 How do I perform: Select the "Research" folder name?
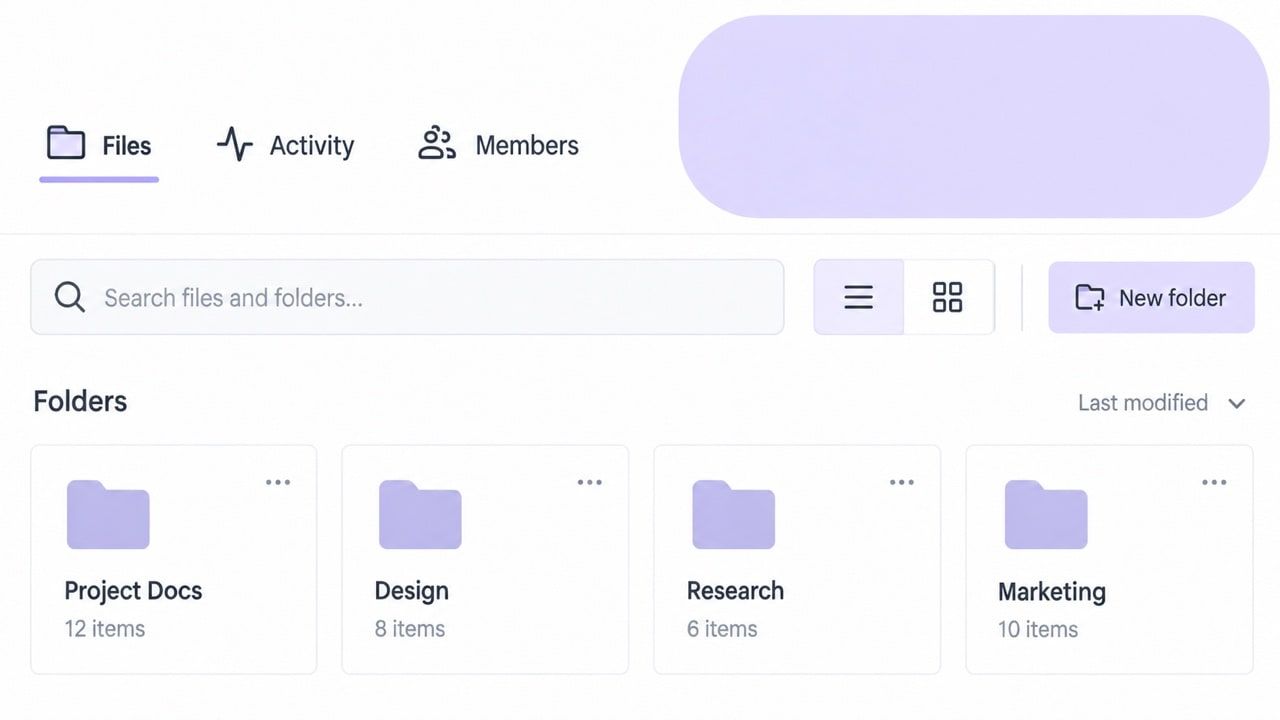click(735, 591)
